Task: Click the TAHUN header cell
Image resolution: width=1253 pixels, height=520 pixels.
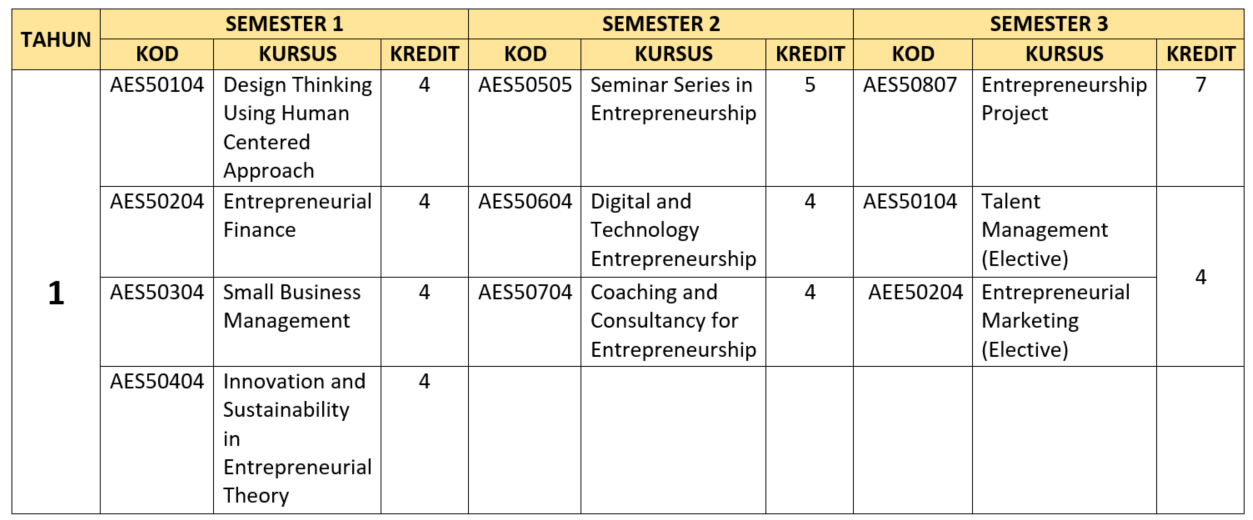Action: point(56,40)
